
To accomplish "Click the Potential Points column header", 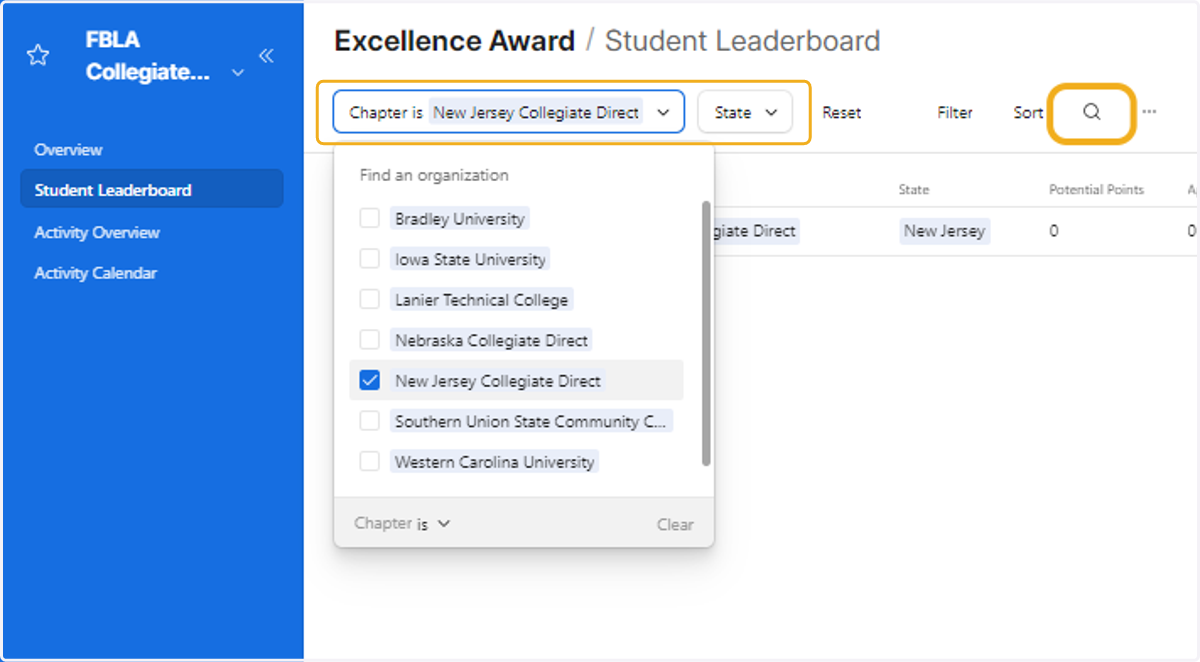I will 1096,189.
